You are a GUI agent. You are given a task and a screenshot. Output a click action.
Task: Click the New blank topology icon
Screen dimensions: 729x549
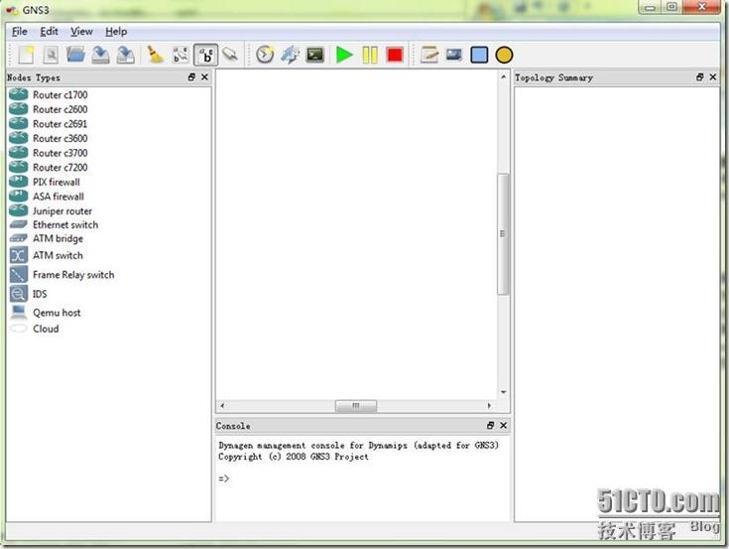pos(26,55)
